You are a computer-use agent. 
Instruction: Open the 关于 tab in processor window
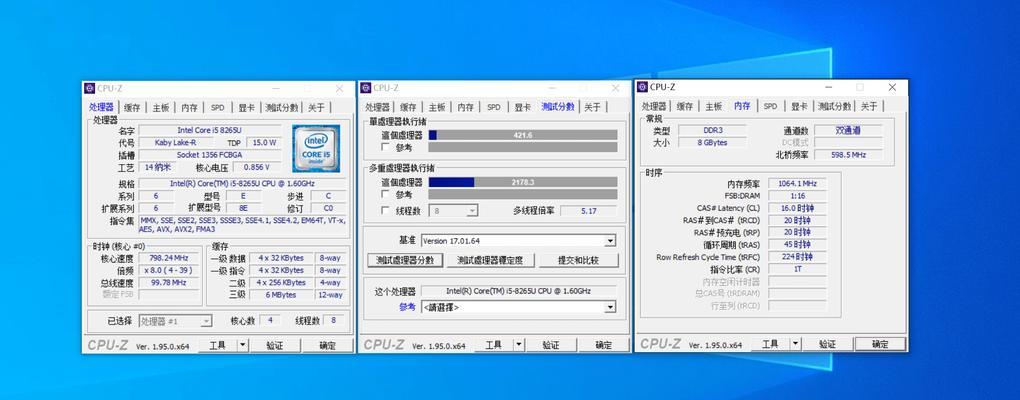click(x=316, y=107)
